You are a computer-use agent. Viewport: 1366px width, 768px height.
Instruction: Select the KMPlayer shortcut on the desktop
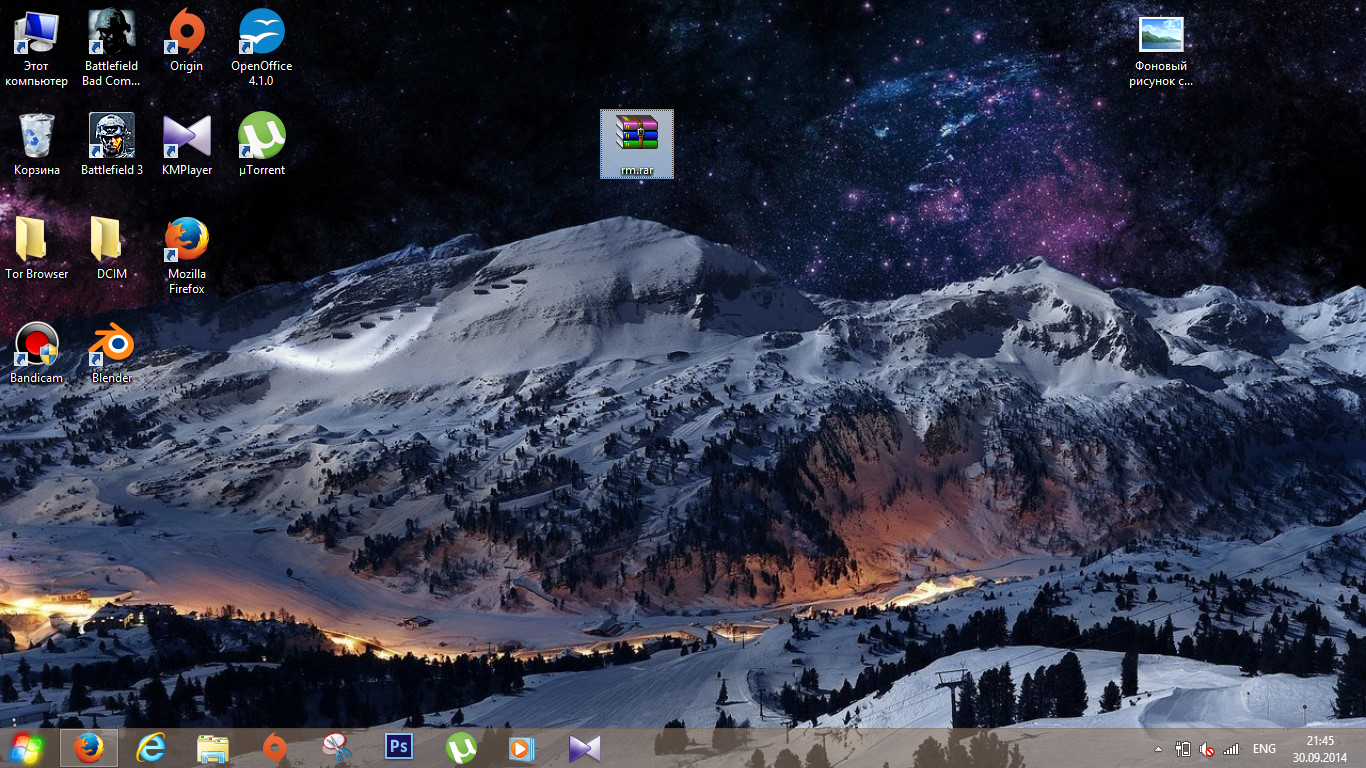coord(186,145)
